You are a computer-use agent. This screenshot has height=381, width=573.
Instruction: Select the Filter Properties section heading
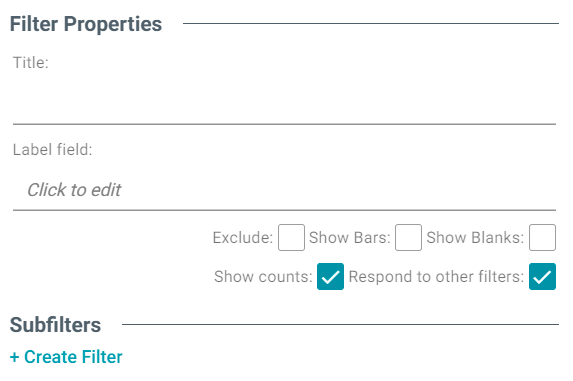tap(86, 24)
